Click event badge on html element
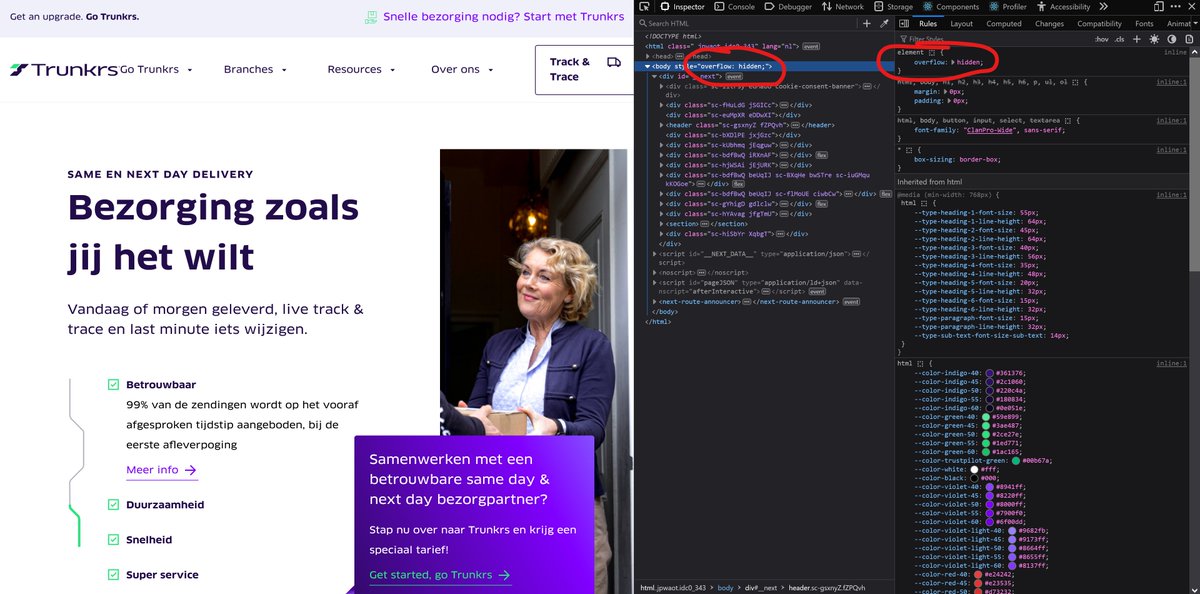The height and width of the screenshot is (594, 1200). 811,46
